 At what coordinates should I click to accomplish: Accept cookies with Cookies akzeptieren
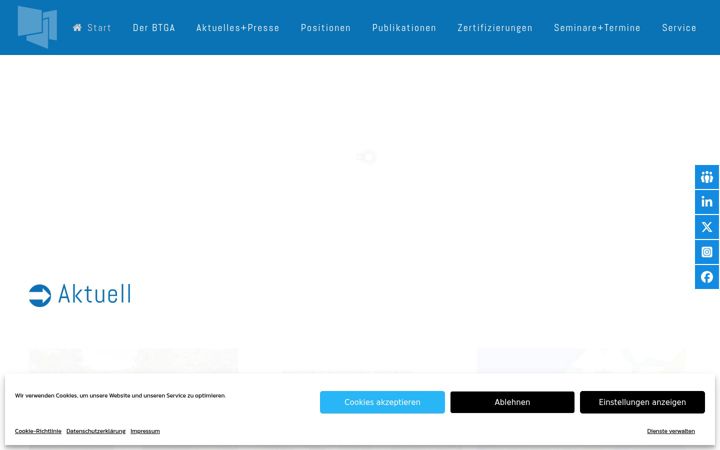click(x=382, y=402)
